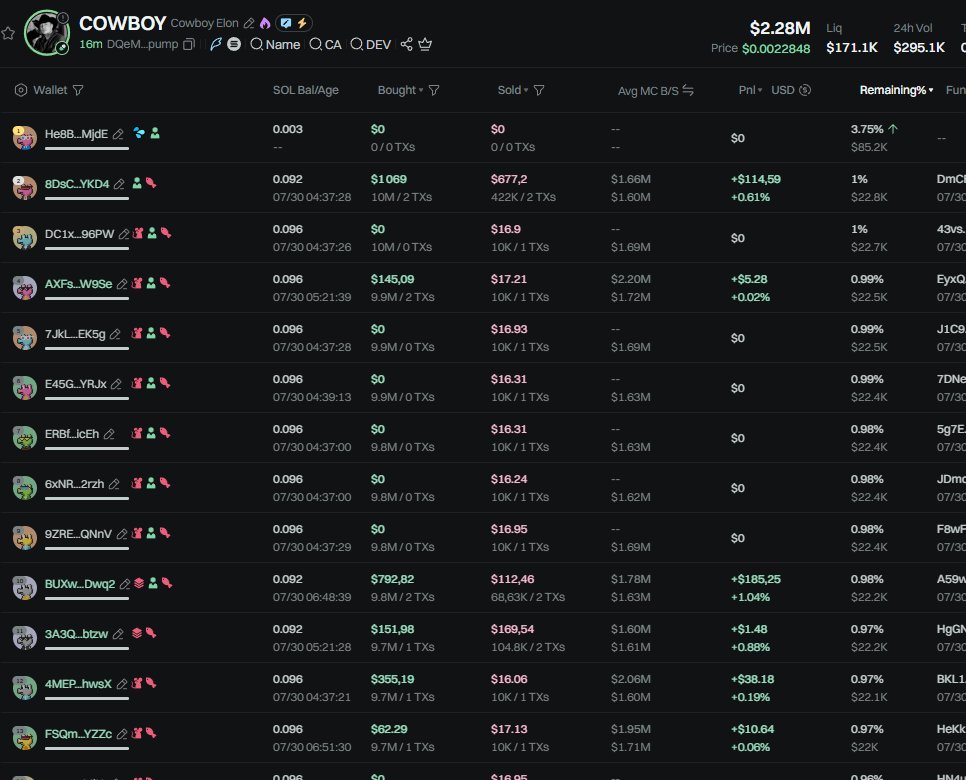Swap the Avg MC B/S display order
The image size is (966, 780).
pyautogui.click(x=688, y=91)
